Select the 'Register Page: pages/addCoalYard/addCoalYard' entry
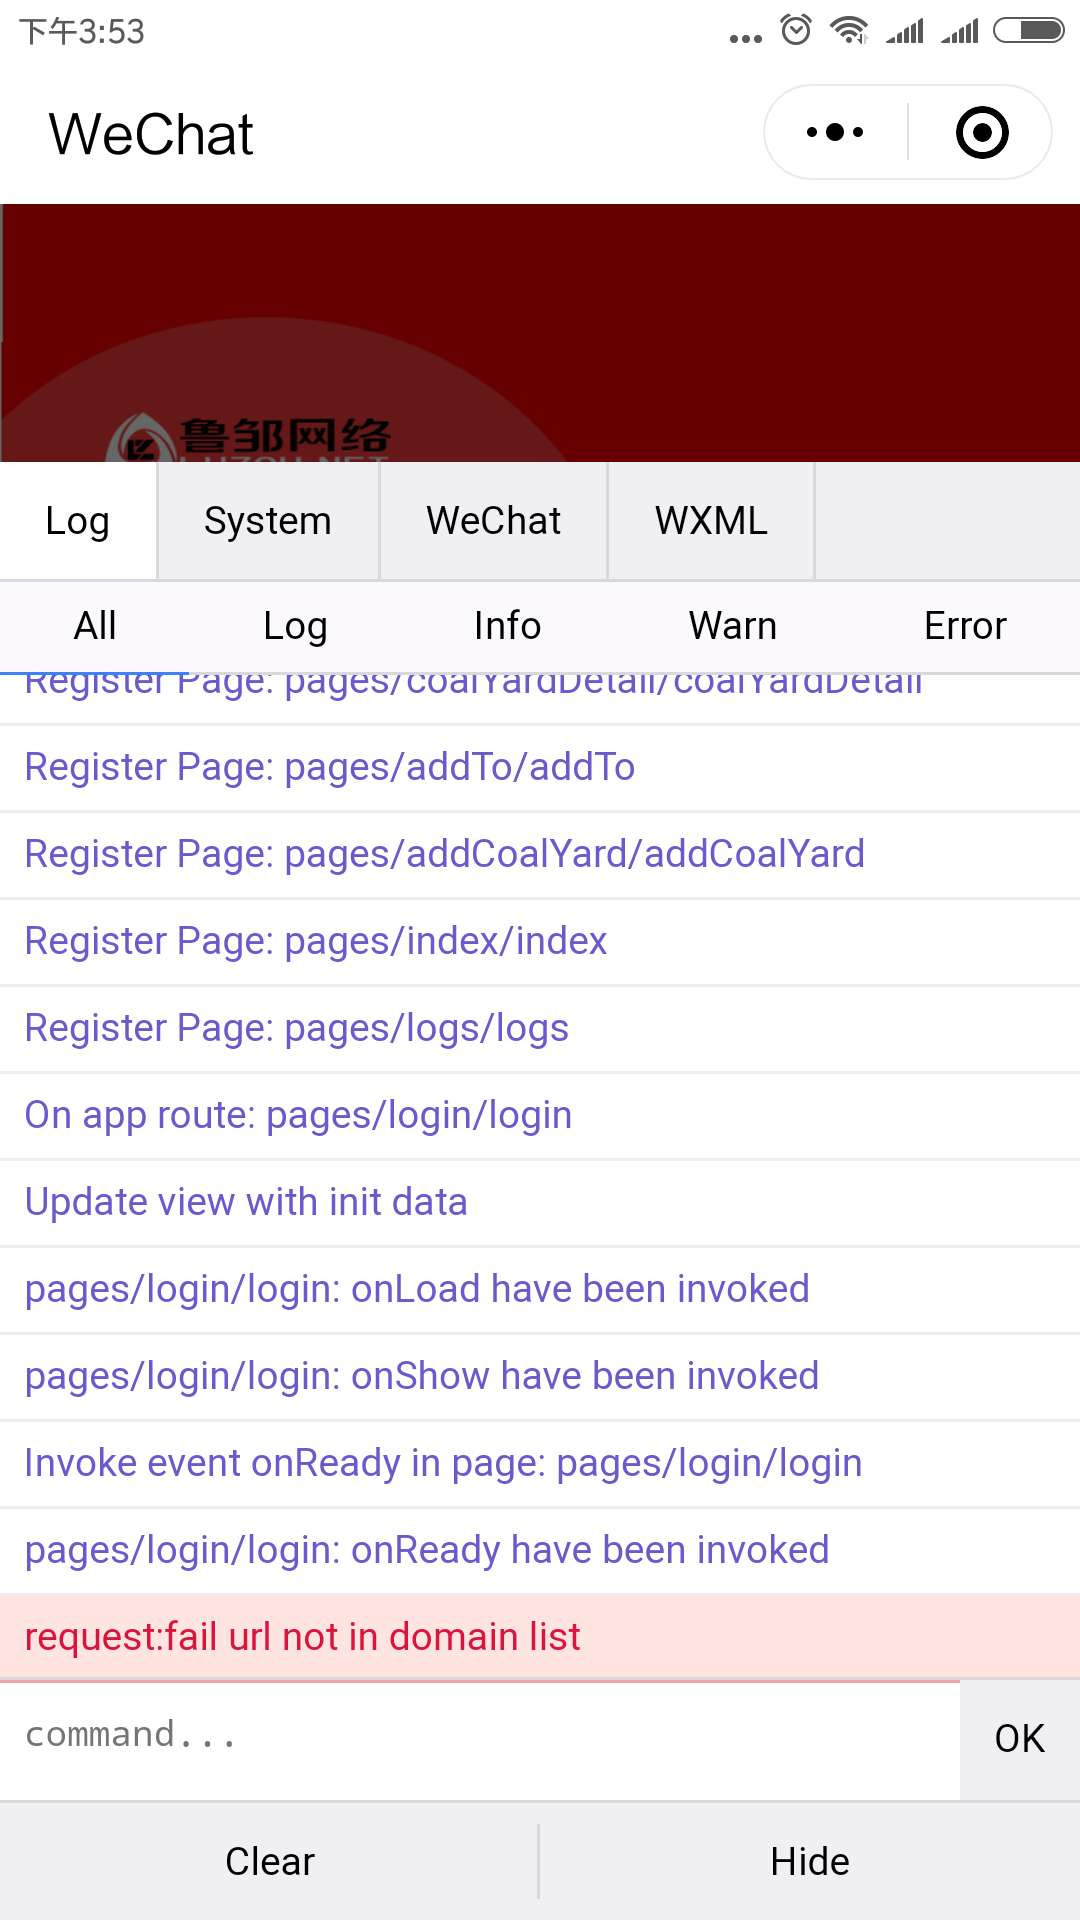The width and height of the screenshot is (1080, 1920). (540, 854)
